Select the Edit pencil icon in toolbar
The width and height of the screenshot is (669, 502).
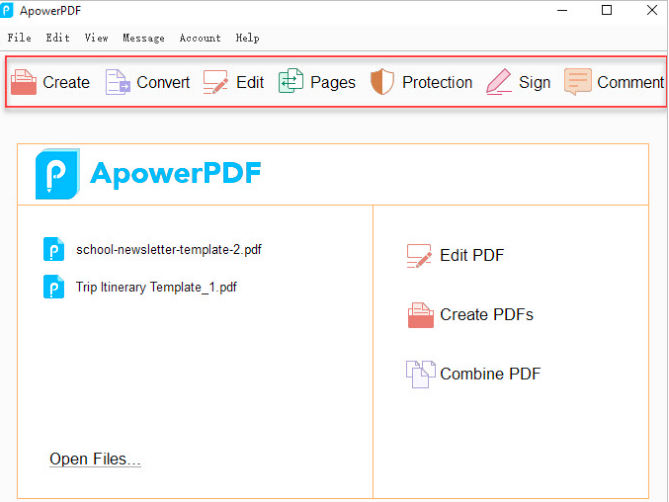[x=215, y=82]
